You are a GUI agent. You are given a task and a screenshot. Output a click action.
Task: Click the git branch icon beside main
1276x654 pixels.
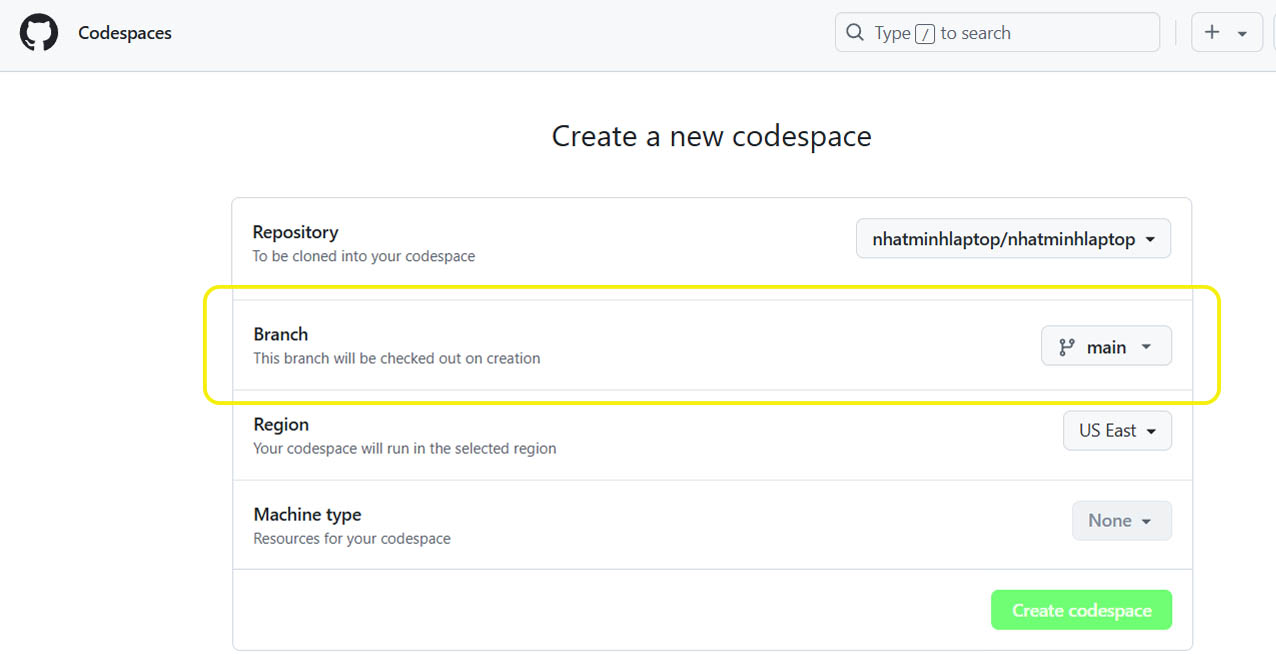point(1067,347)
